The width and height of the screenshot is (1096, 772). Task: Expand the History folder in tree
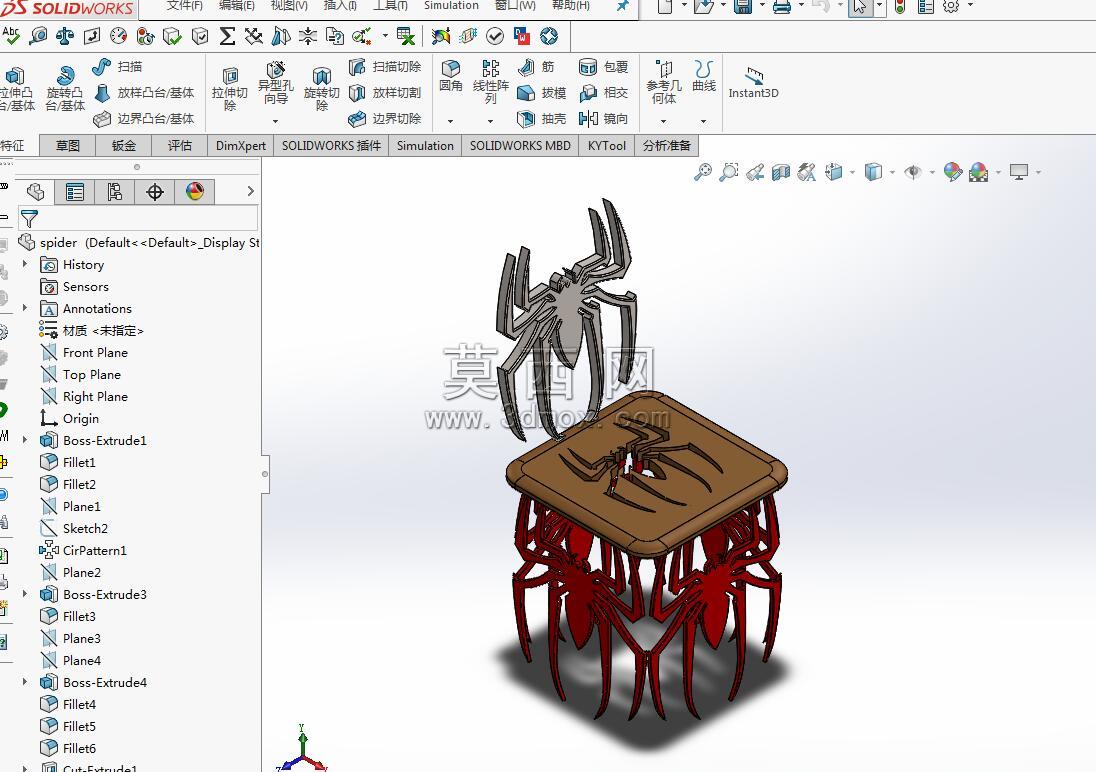click(25, 264)
